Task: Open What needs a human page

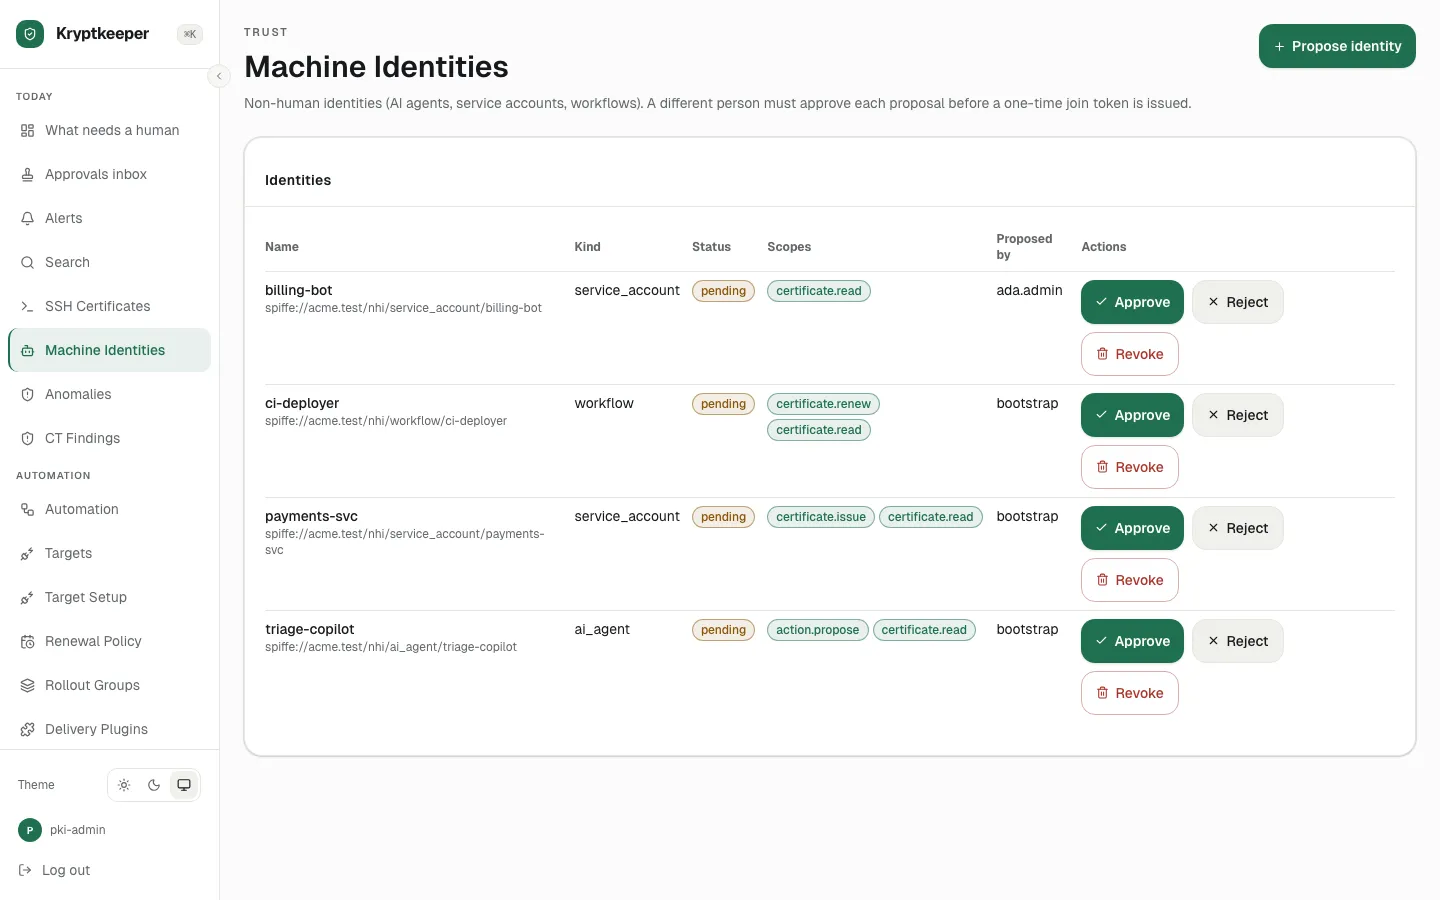Action: coord(110,130)
